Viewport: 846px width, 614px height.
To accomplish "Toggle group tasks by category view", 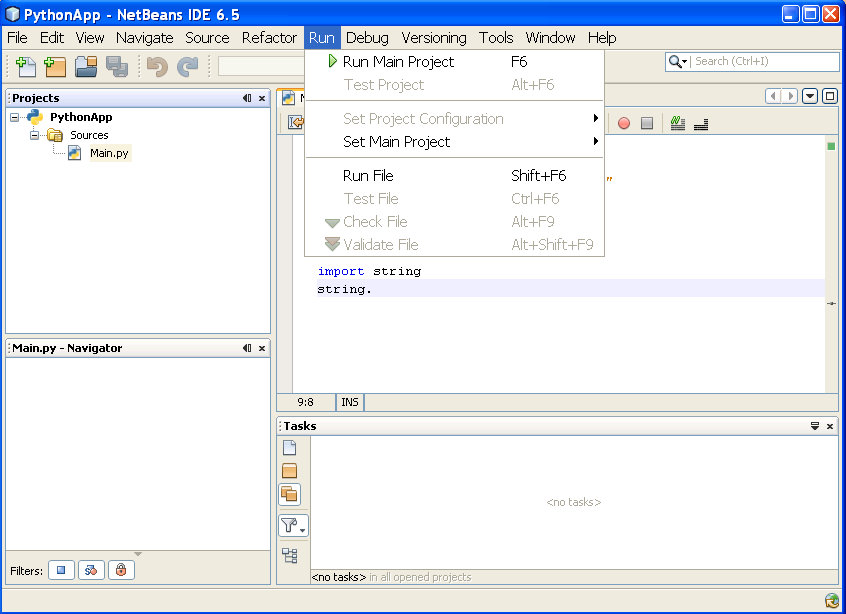I will pos(290,555).
